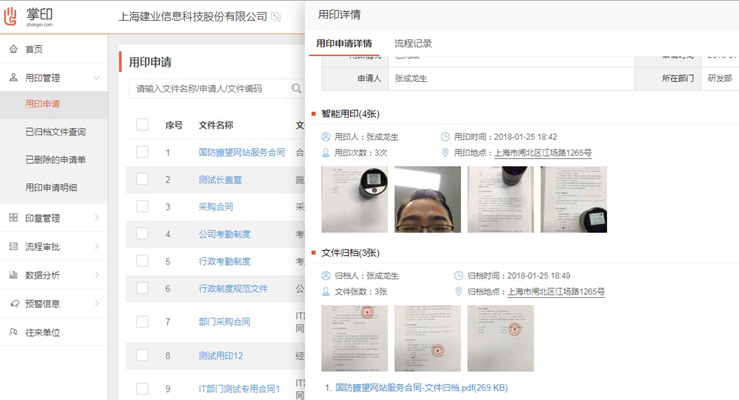Image resolution: width=739 pixels, height=400 pixels.
Task: Click the 印章管理 seal icon
Action: pyautogui.click(x=13, y=218)
